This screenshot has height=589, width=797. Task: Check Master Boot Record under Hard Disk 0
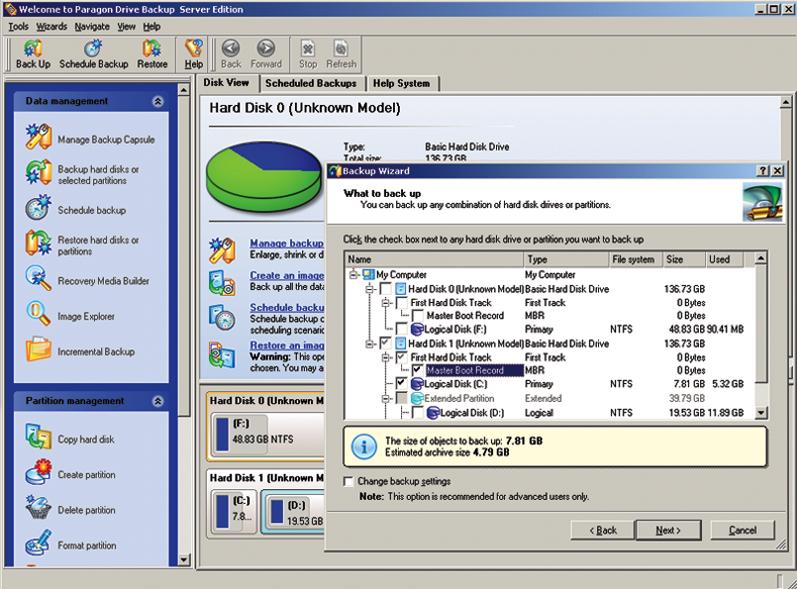(417, 316)
